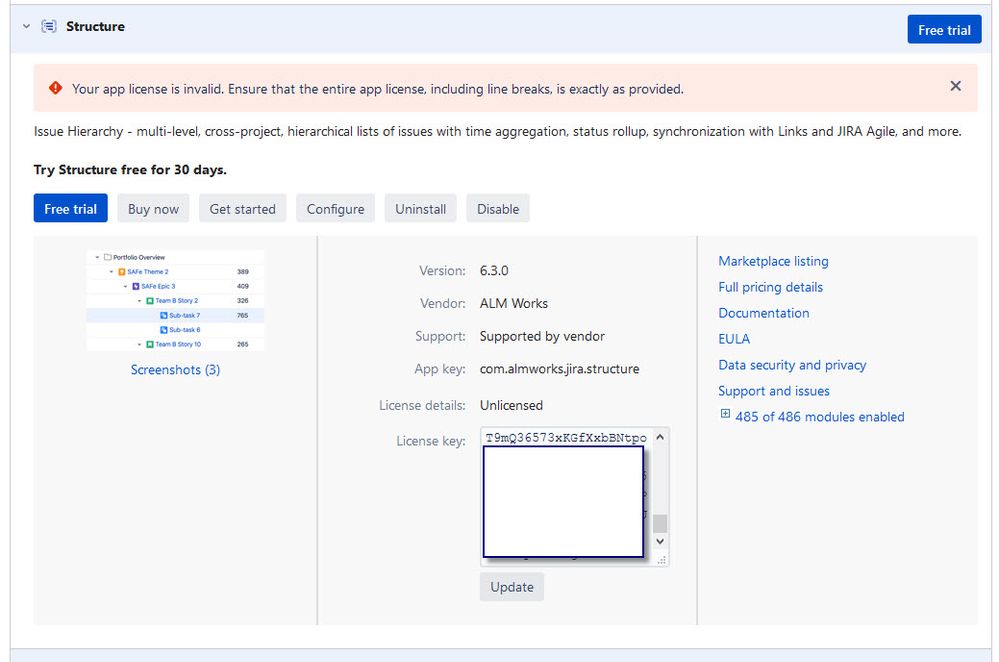Disable the Structure app
Viewport: 999px width, 662px height.
tap(498, 209)
